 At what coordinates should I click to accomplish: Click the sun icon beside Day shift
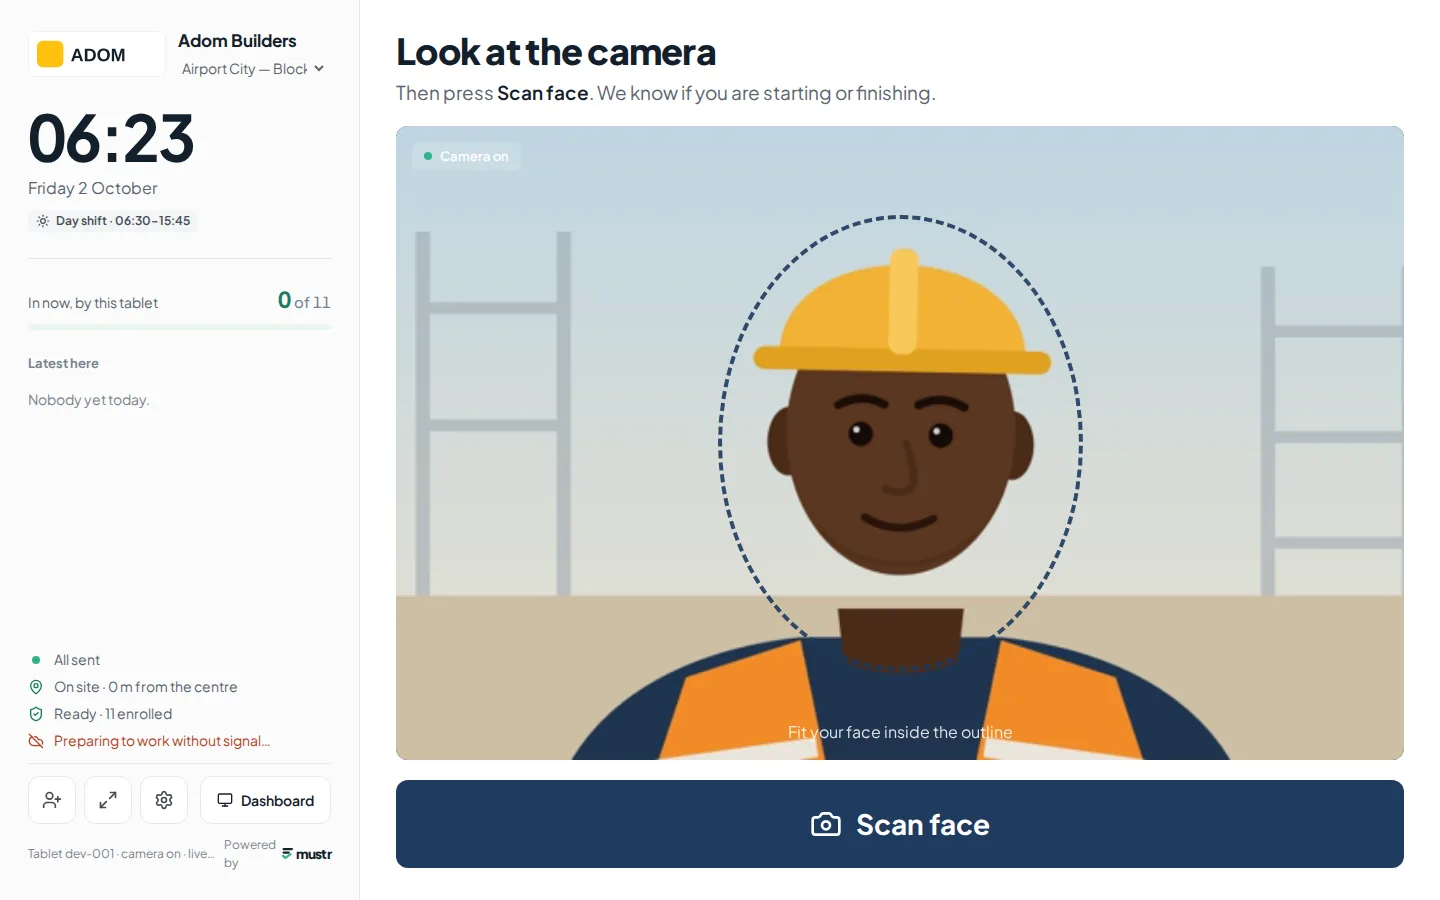pyautogui.click(x=42, y=221)
